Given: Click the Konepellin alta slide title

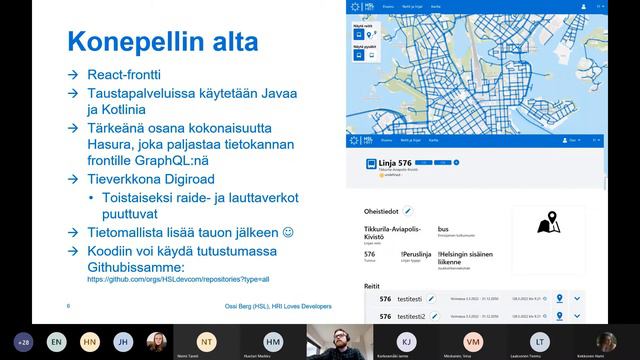Looking at the screenshot, I should [x=163, y=41].
